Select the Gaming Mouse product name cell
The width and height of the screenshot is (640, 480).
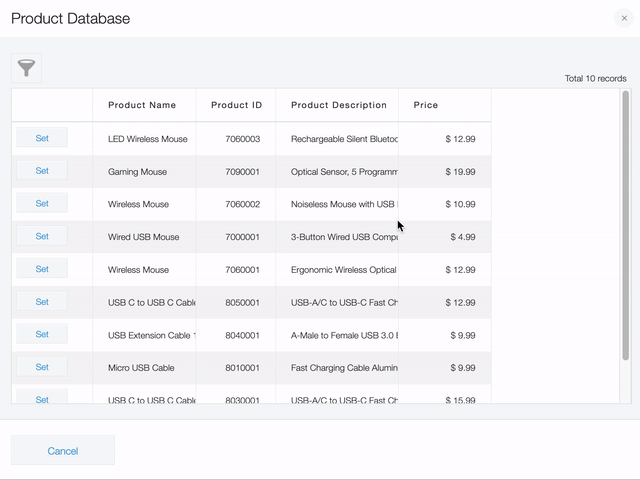138,172
